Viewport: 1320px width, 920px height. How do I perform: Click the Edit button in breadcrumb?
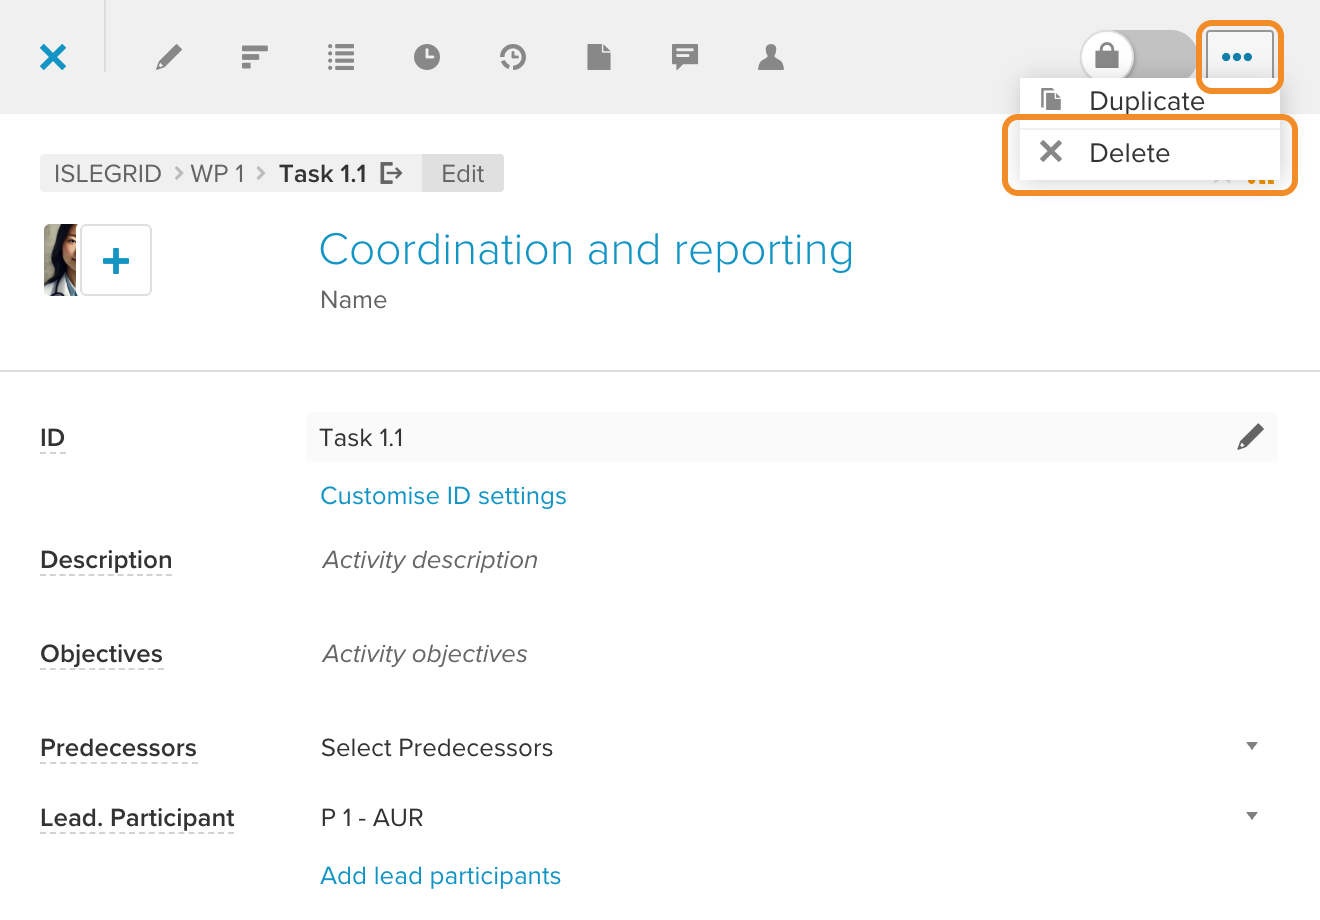coord(463,174)
